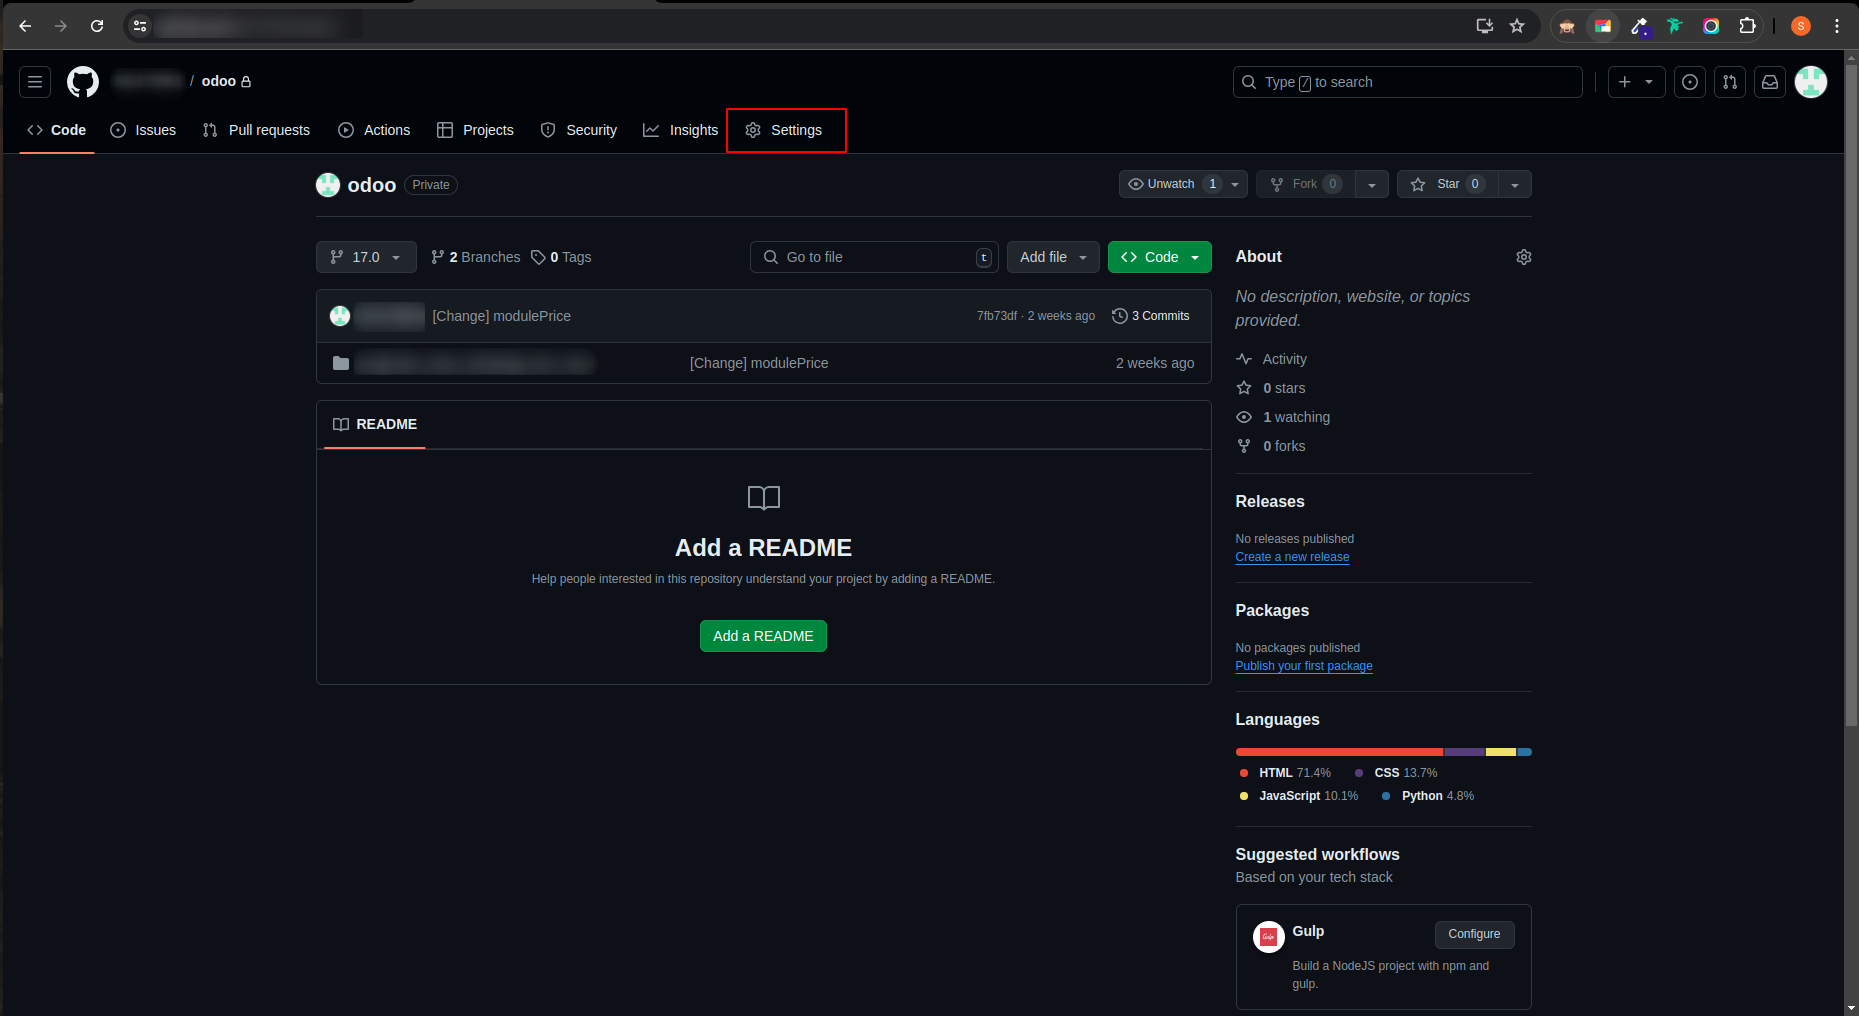This screenshot has height=1016, width=1859.
Task: Expand the 17.0 branch selector dropdown
Action: point(366,257)
